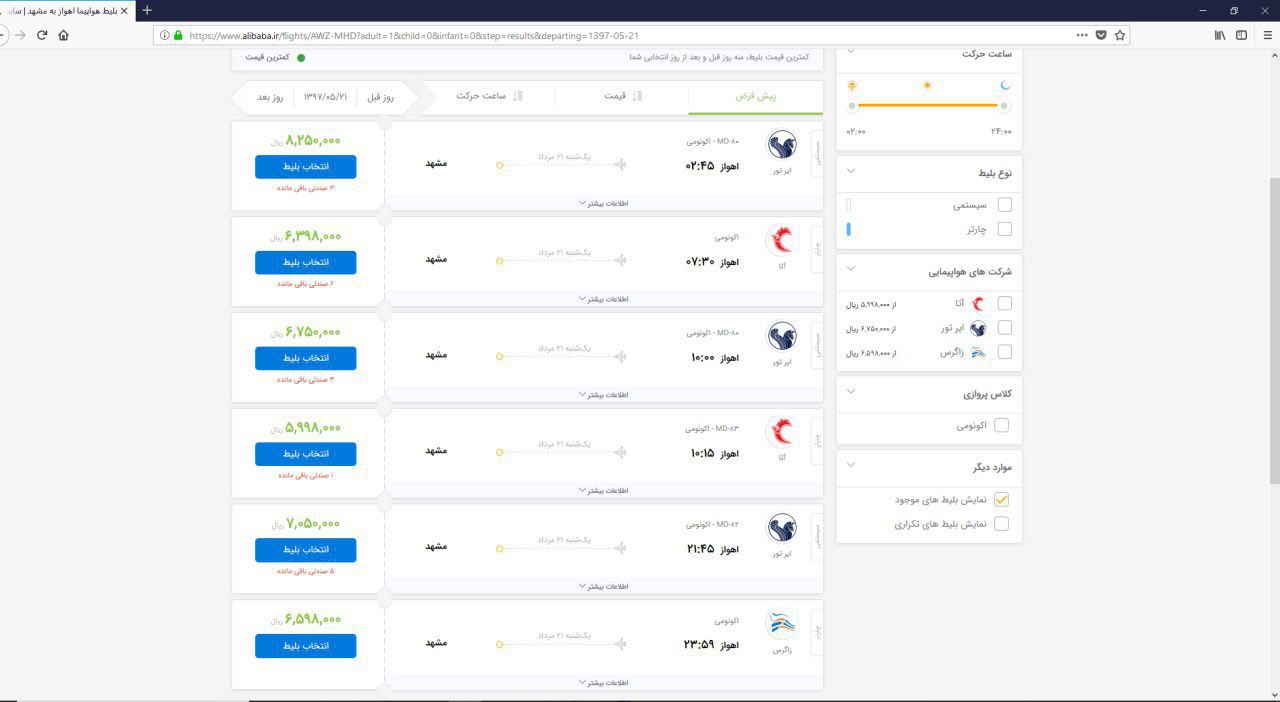Open a new browser tab with plus icon
The image size is (1280, 702).
tap(147, 10)
